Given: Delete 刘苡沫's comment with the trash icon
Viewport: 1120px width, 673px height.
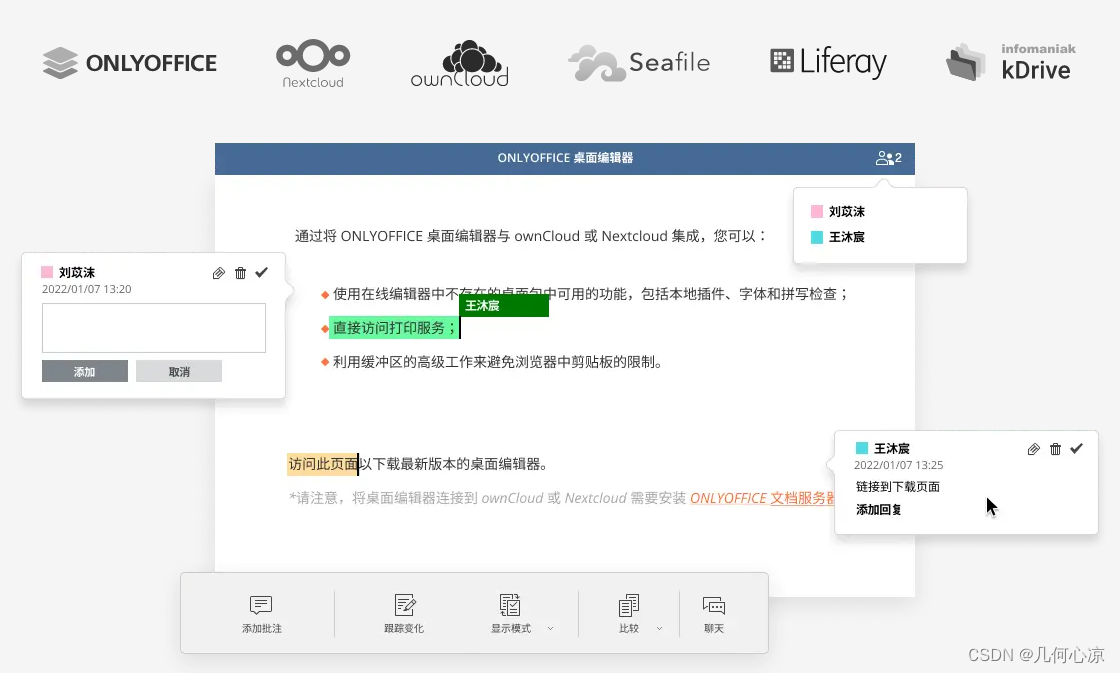Looking at the screenshot, I should pyautogui.click(x=241, y=273).
